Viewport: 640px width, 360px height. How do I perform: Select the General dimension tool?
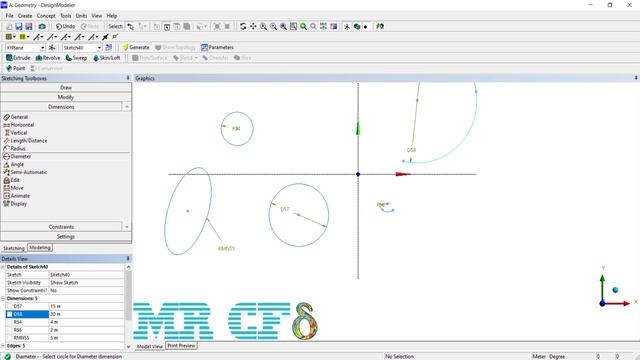coord(16,117)
